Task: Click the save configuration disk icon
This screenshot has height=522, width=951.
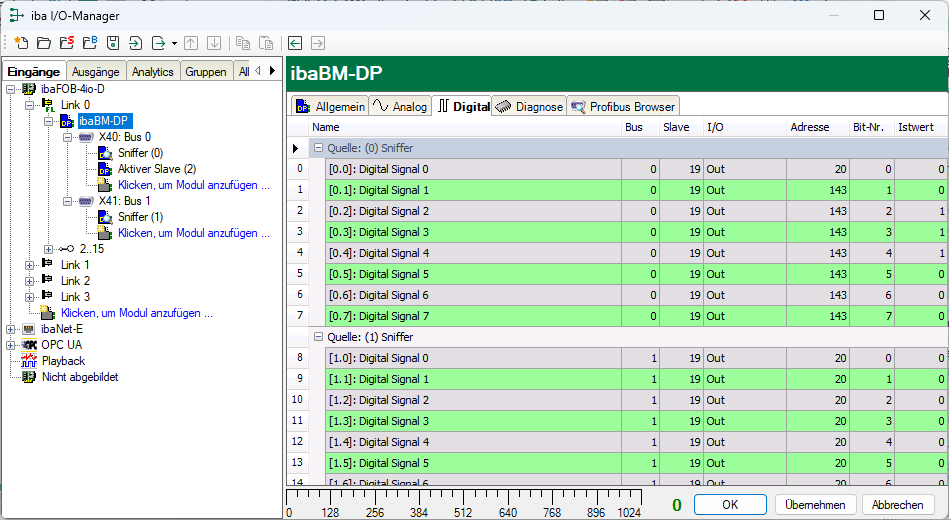Action: [x=112, y=43]
